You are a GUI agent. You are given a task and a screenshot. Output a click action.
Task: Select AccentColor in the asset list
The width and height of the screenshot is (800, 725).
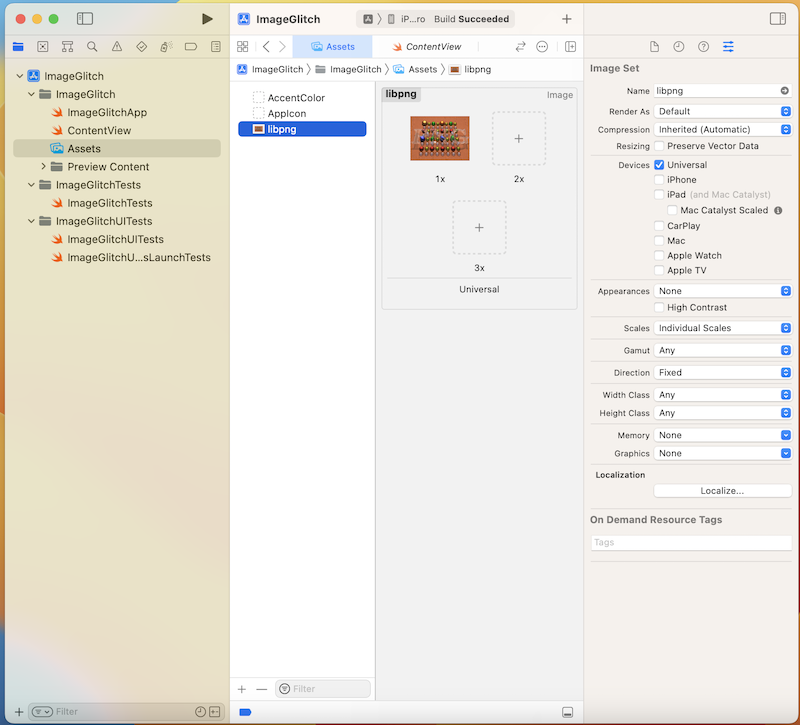click(296, 98)
